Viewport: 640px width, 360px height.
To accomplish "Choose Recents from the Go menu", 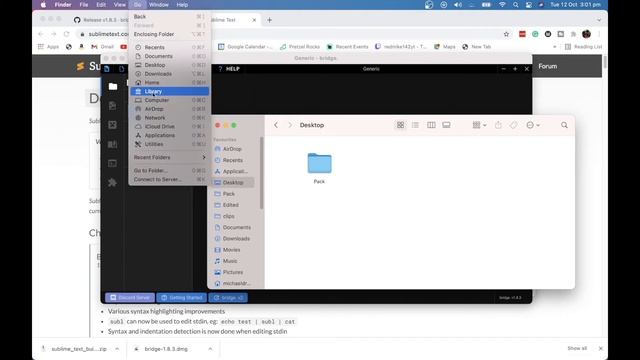I will [169, 47].
